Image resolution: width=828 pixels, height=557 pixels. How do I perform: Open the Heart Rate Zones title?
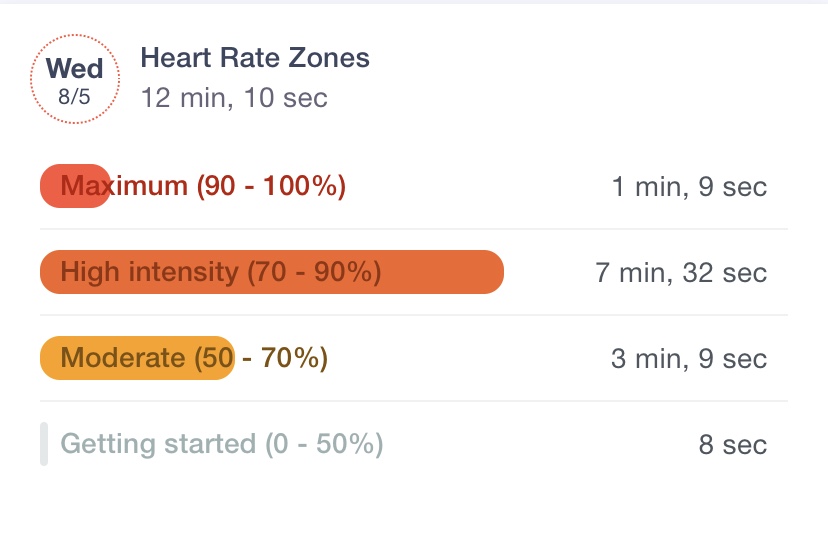tap(255, 58)
